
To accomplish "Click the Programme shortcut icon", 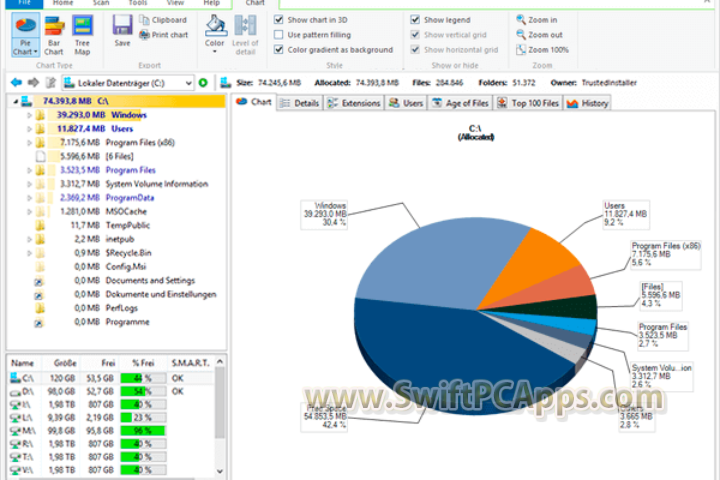I will [x=39, y=322].
